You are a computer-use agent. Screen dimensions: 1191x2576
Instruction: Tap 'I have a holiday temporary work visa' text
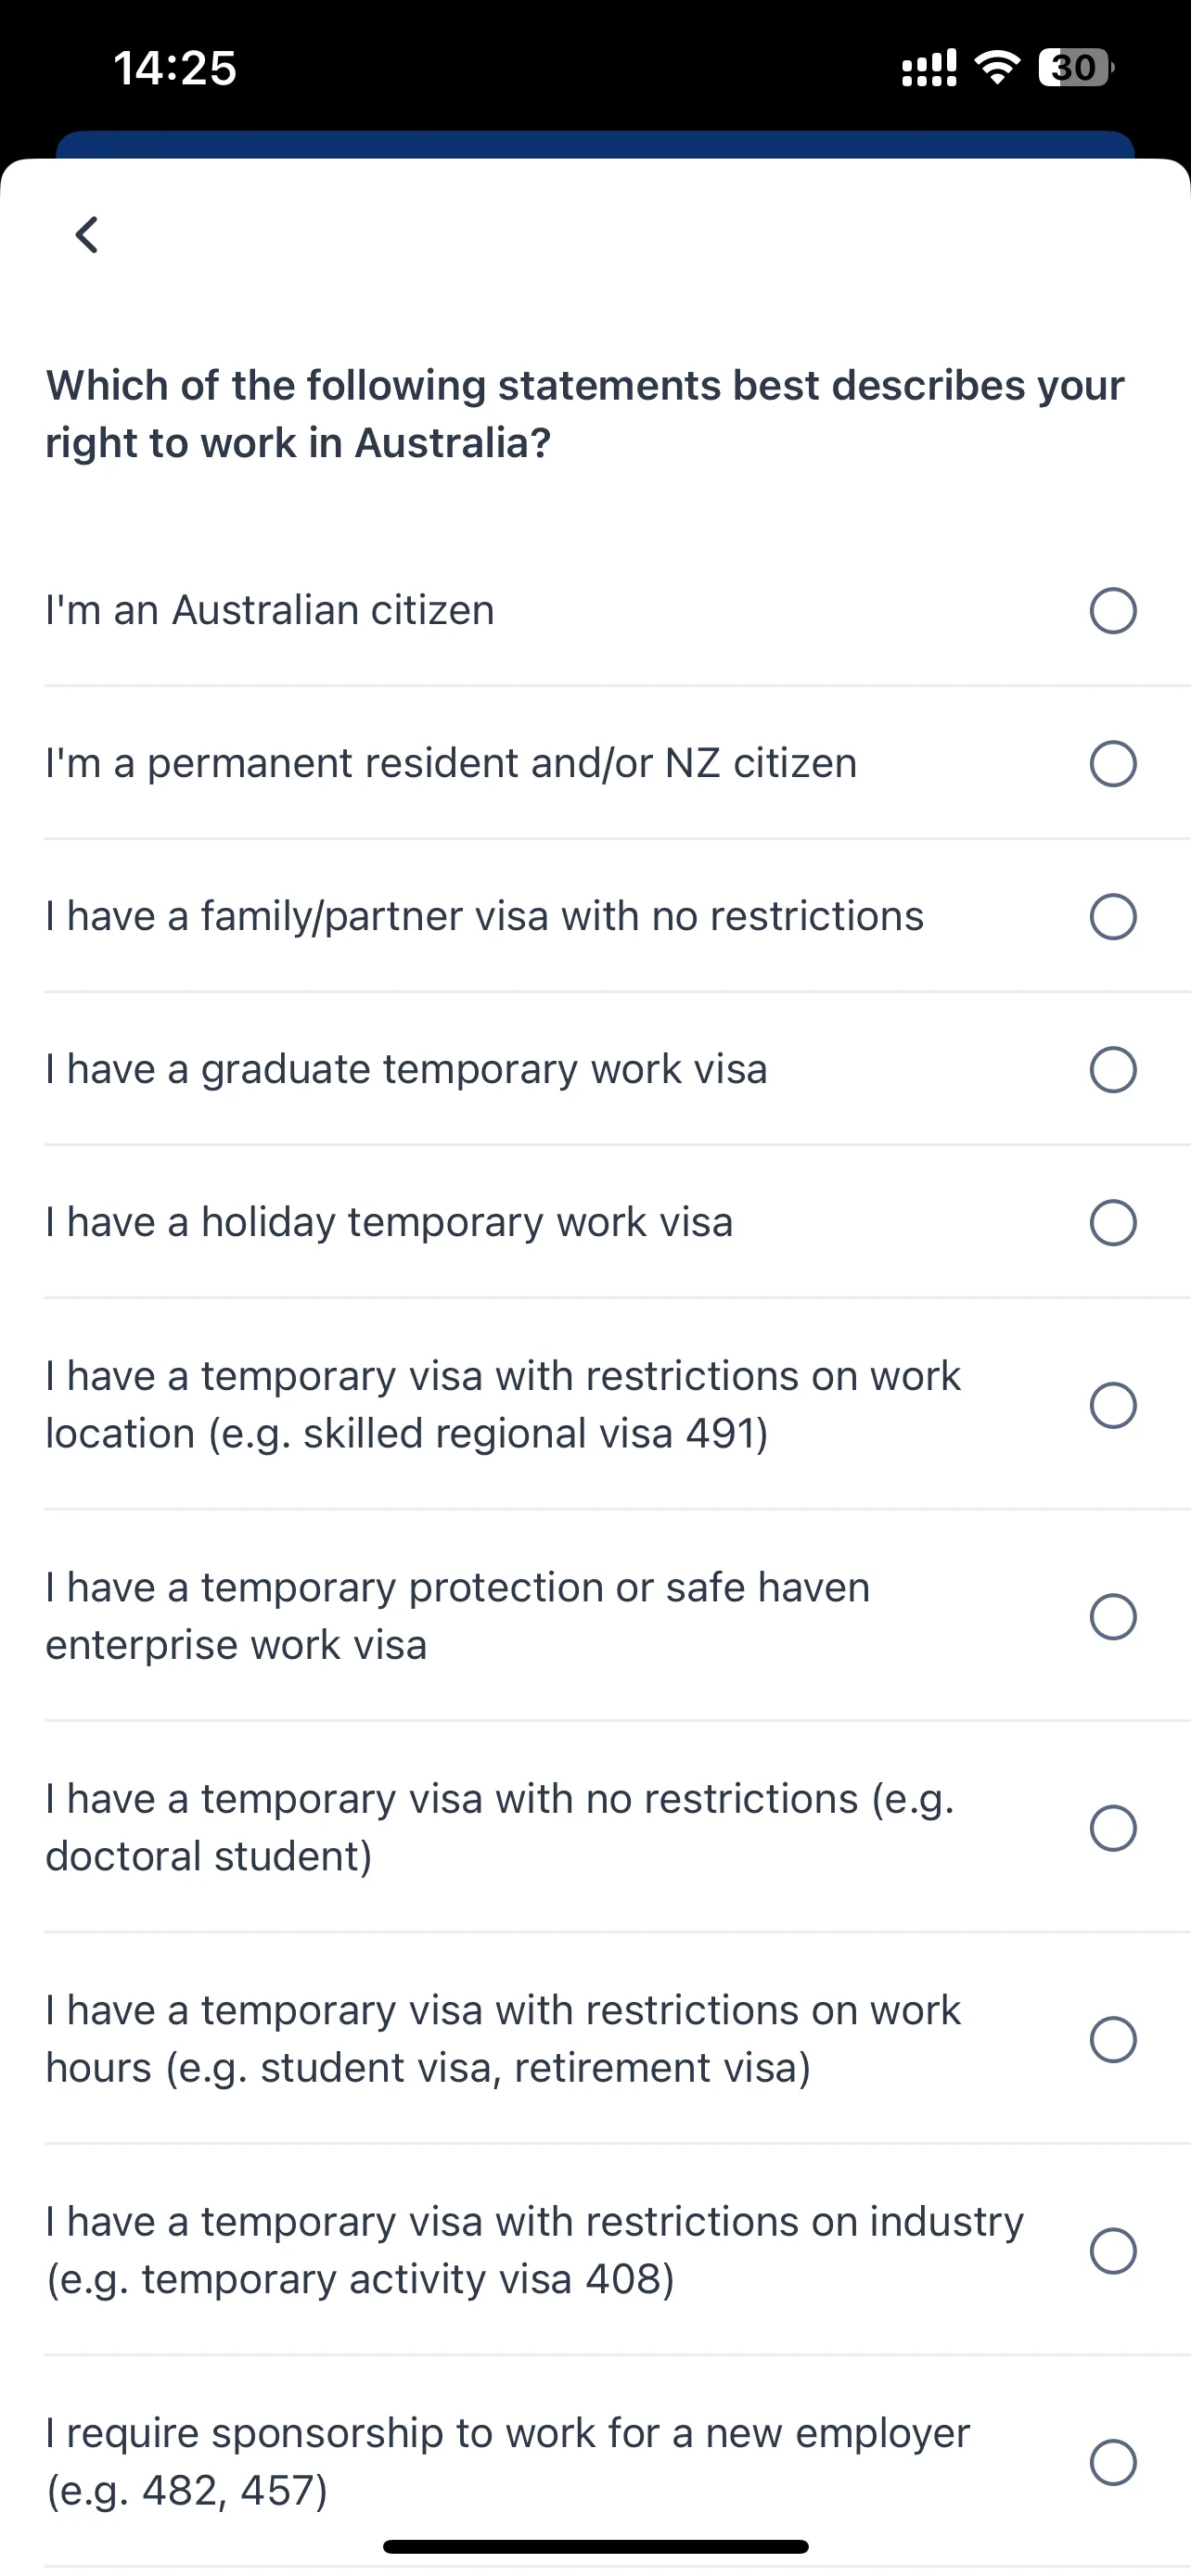(x=389, y=1222)
